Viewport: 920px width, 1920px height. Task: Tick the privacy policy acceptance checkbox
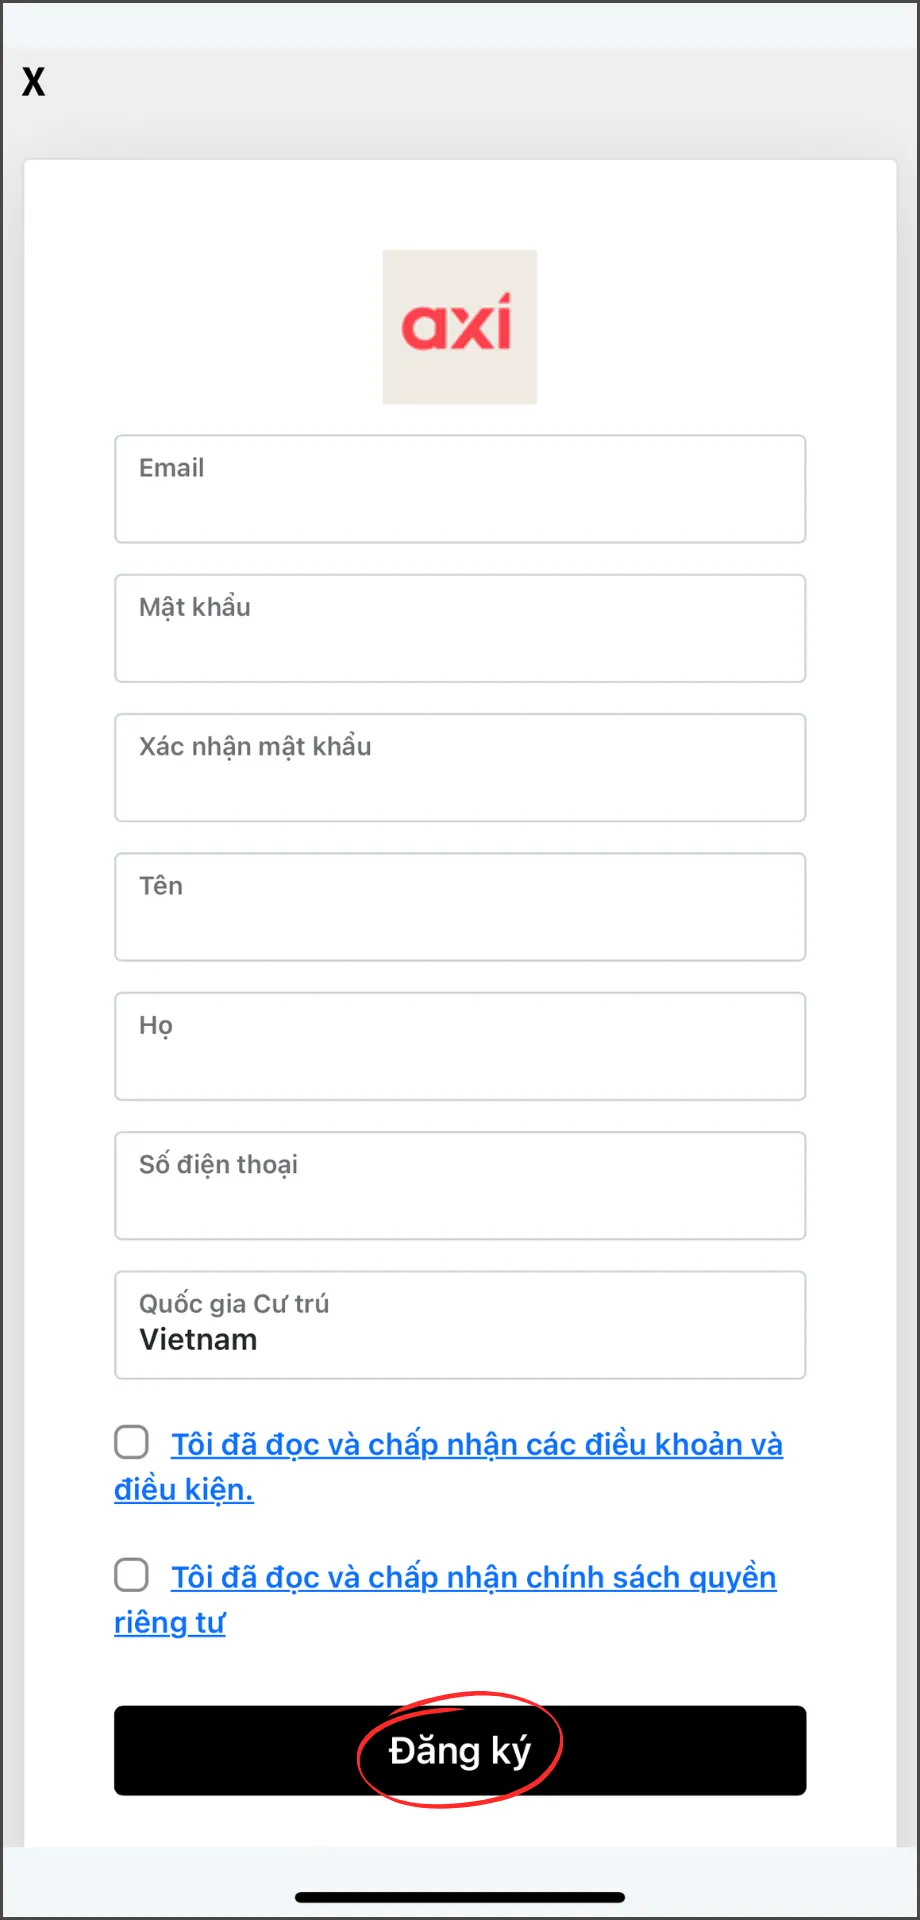point(131,1575)
